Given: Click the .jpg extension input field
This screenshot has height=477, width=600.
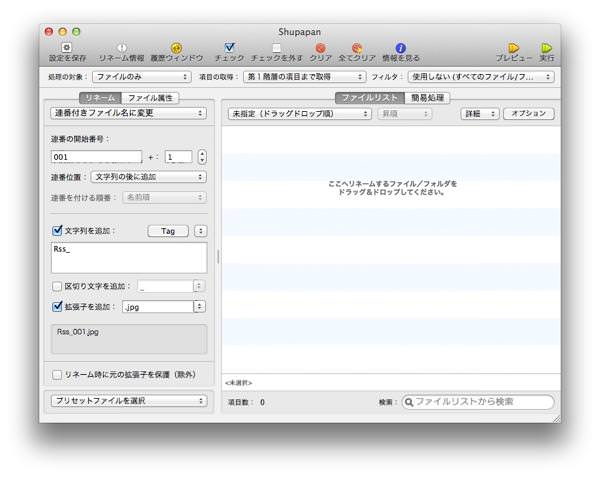Looking at the screenshot, I should pyautogui.click(x=158, y=307).
